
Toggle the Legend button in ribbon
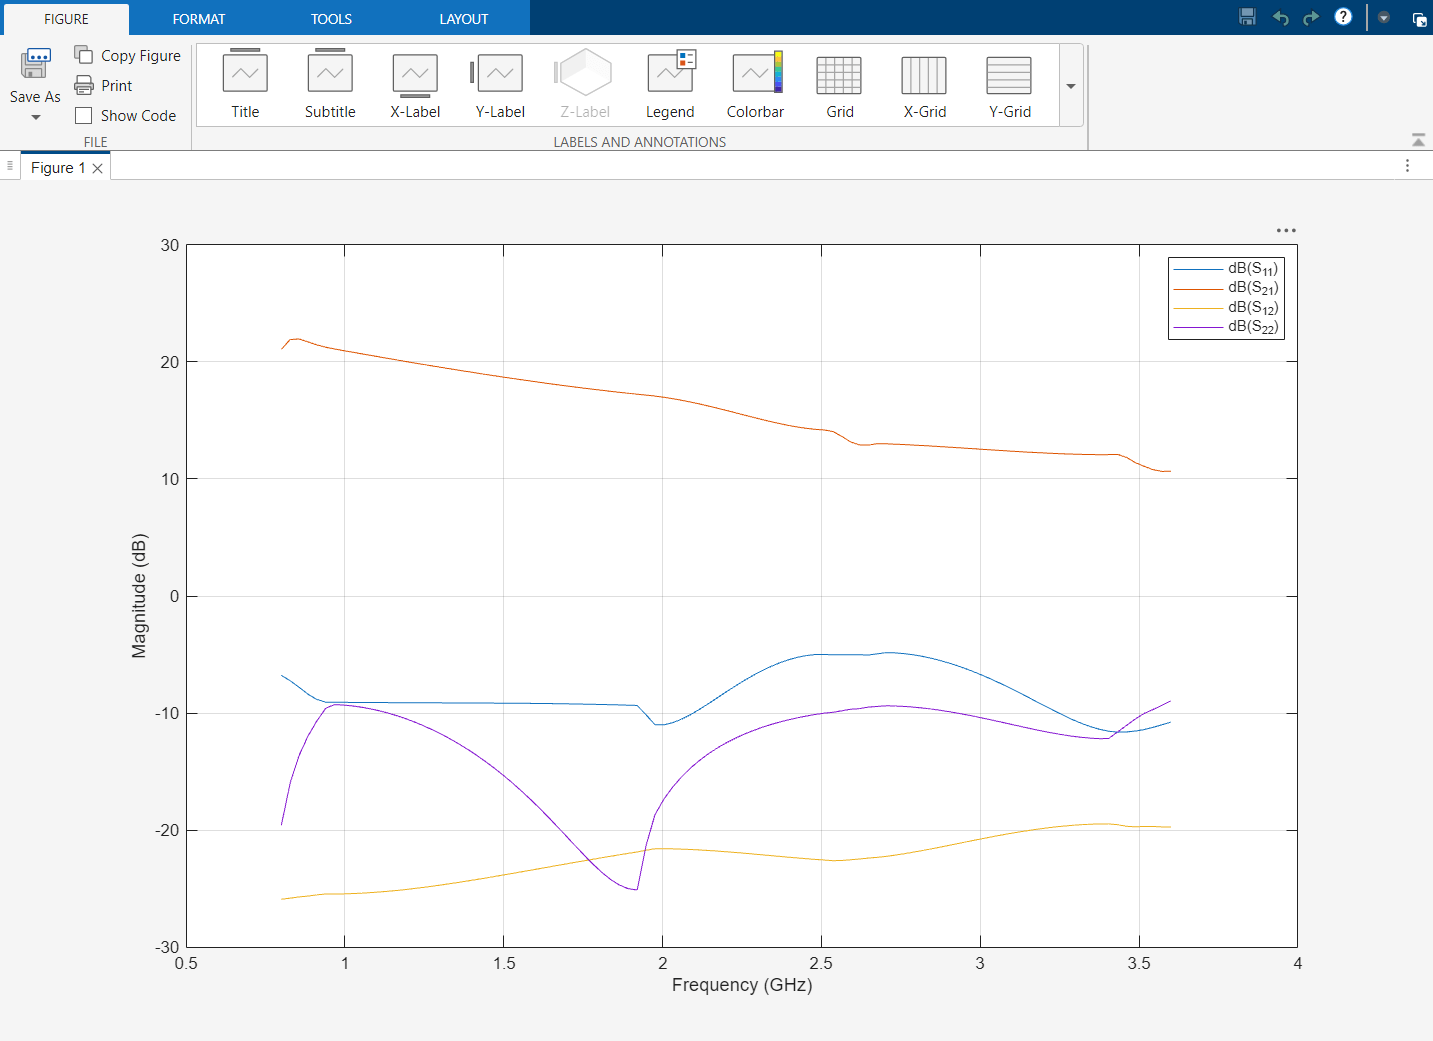tap(670, 84)
